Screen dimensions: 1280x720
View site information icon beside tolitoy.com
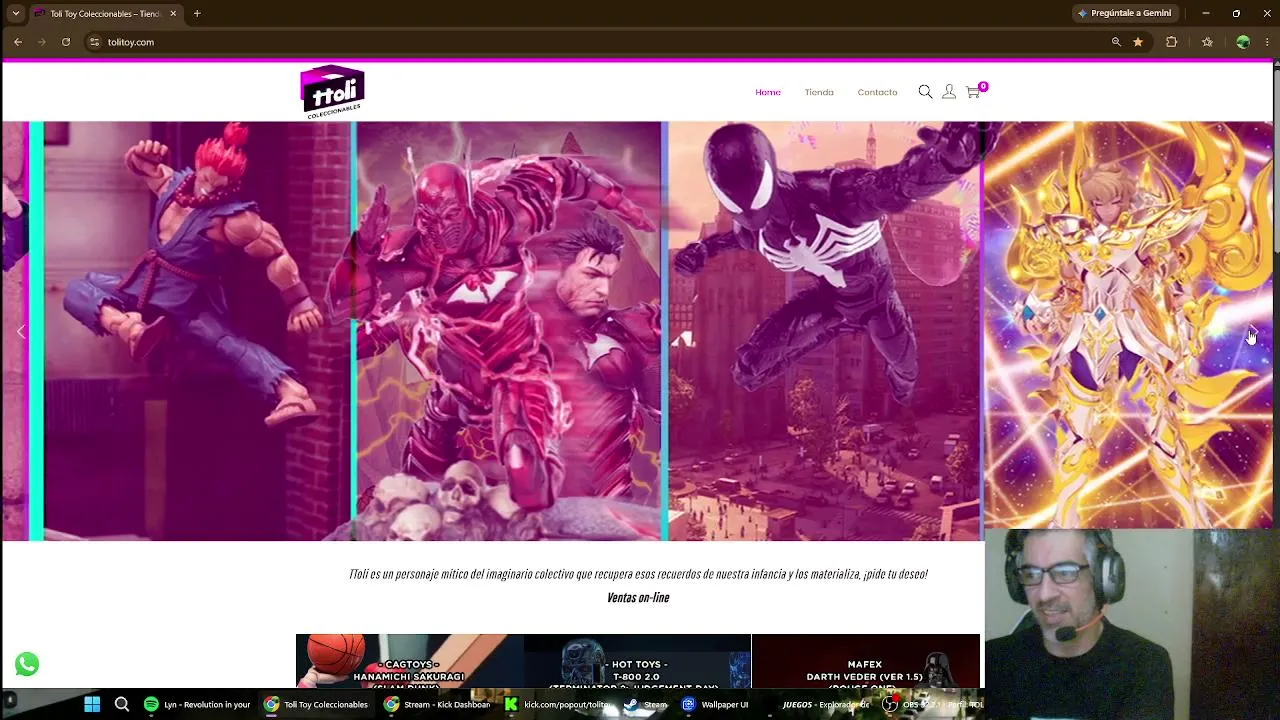pos(95,42)
